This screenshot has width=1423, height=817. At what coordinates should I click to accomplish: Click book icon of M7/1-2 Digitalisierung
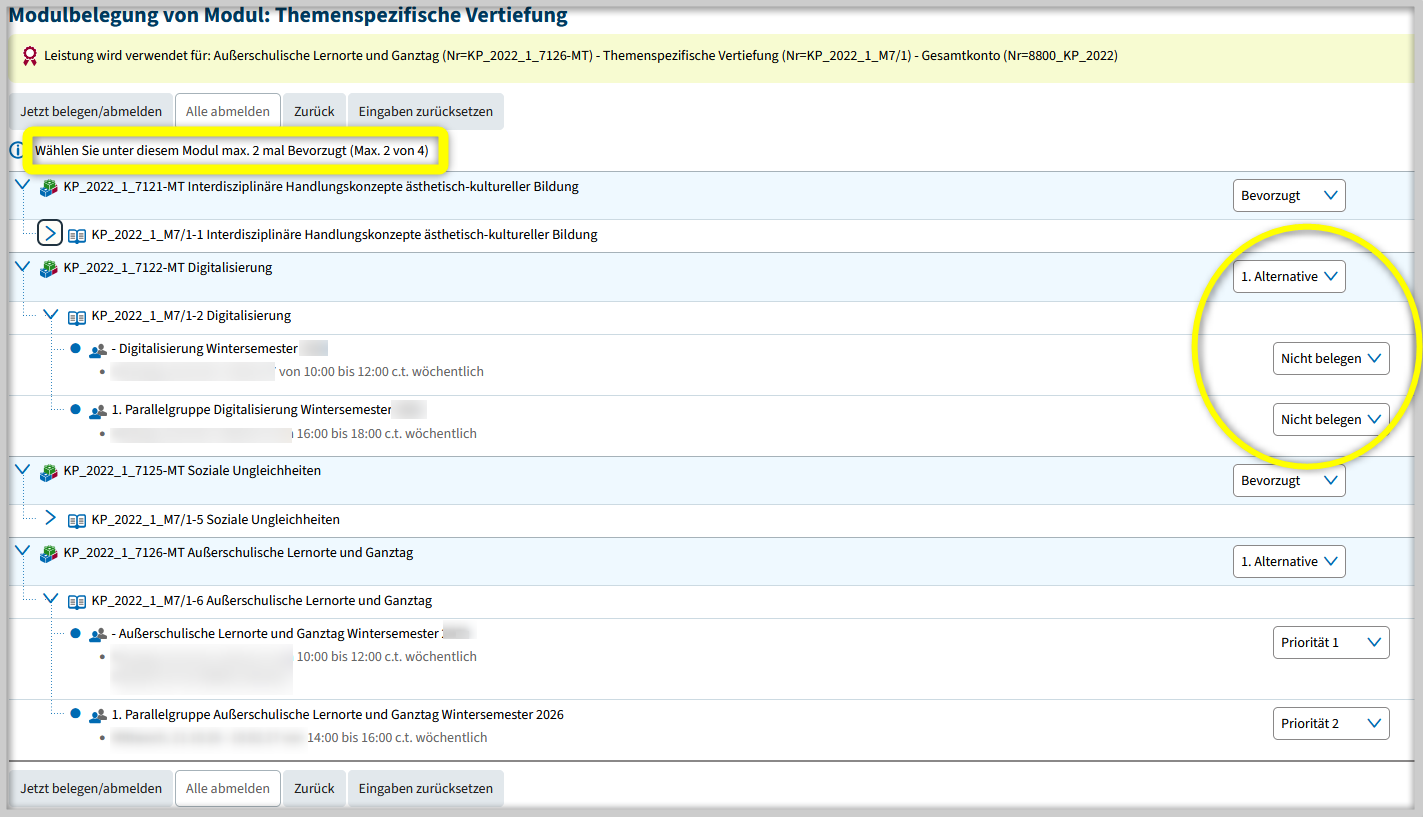[x=77, y=317]
